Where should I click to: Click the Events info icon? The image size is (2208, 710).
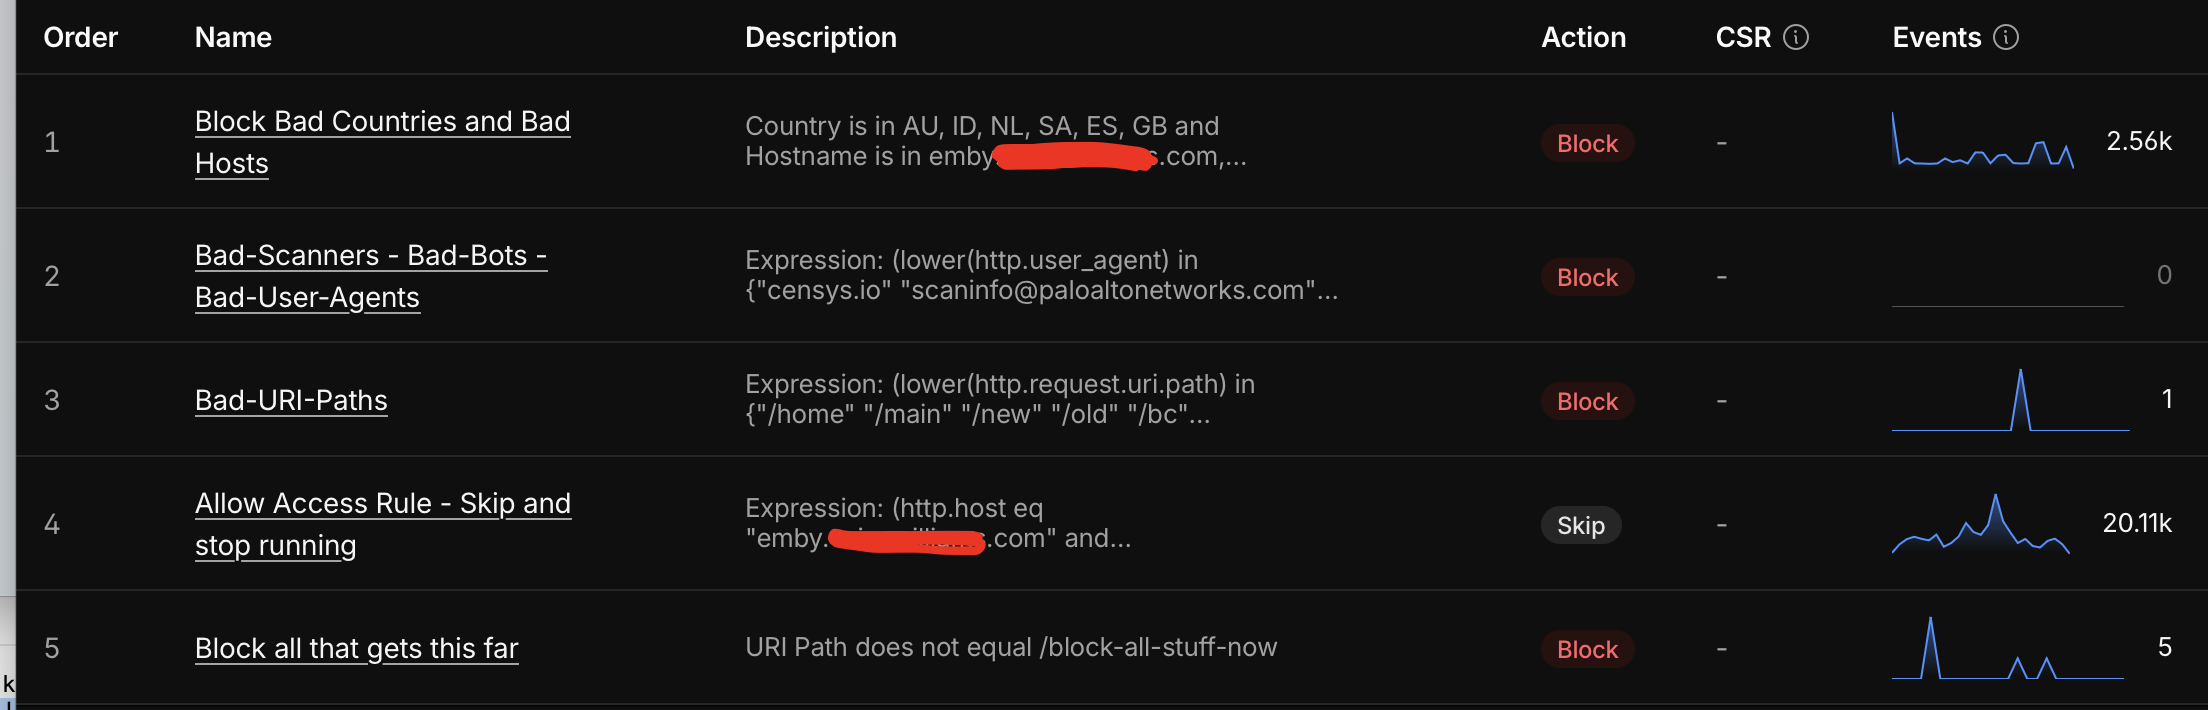(2006, 37)
